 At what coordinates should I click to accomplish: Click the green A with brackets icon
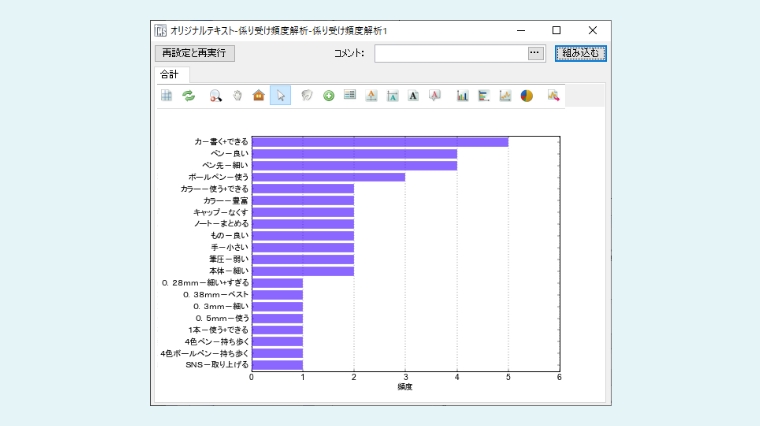393,96
